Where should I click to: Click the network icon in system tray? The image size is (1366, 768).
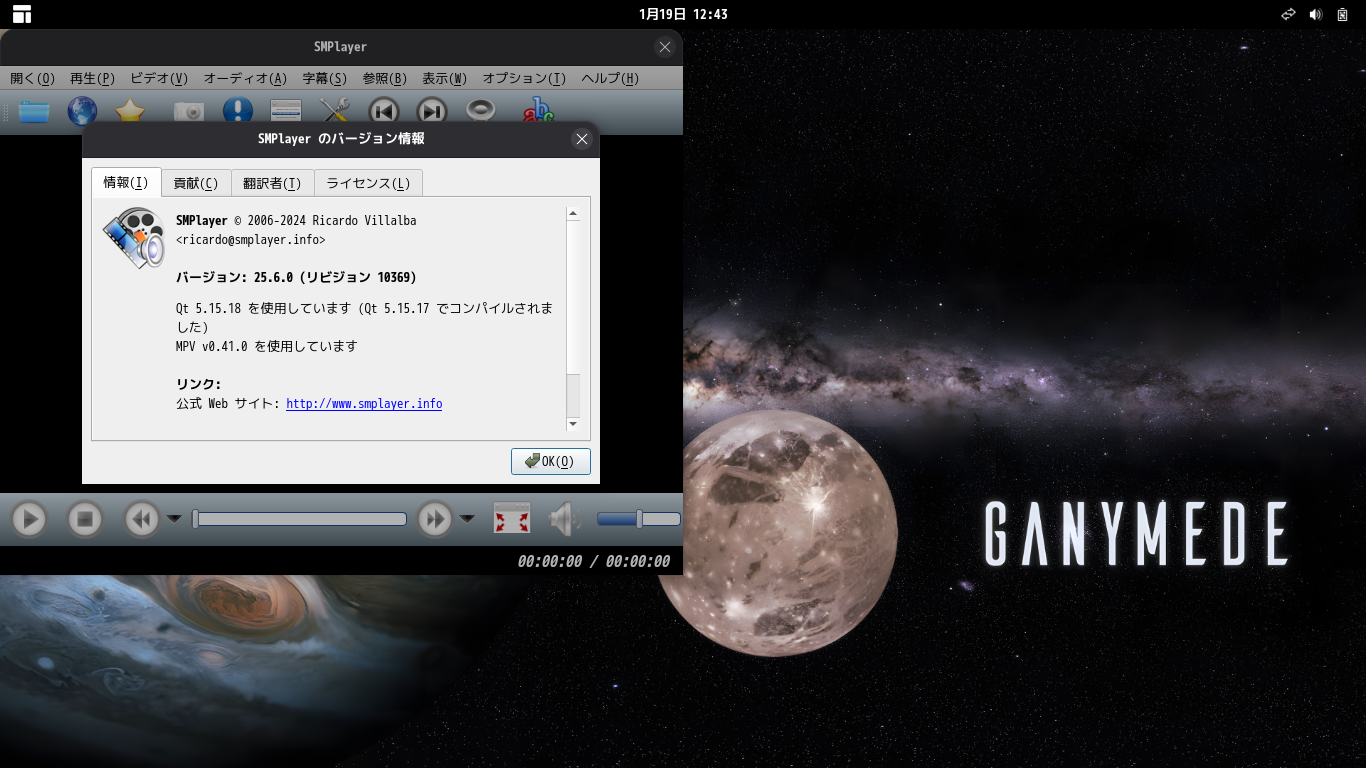1288,14
